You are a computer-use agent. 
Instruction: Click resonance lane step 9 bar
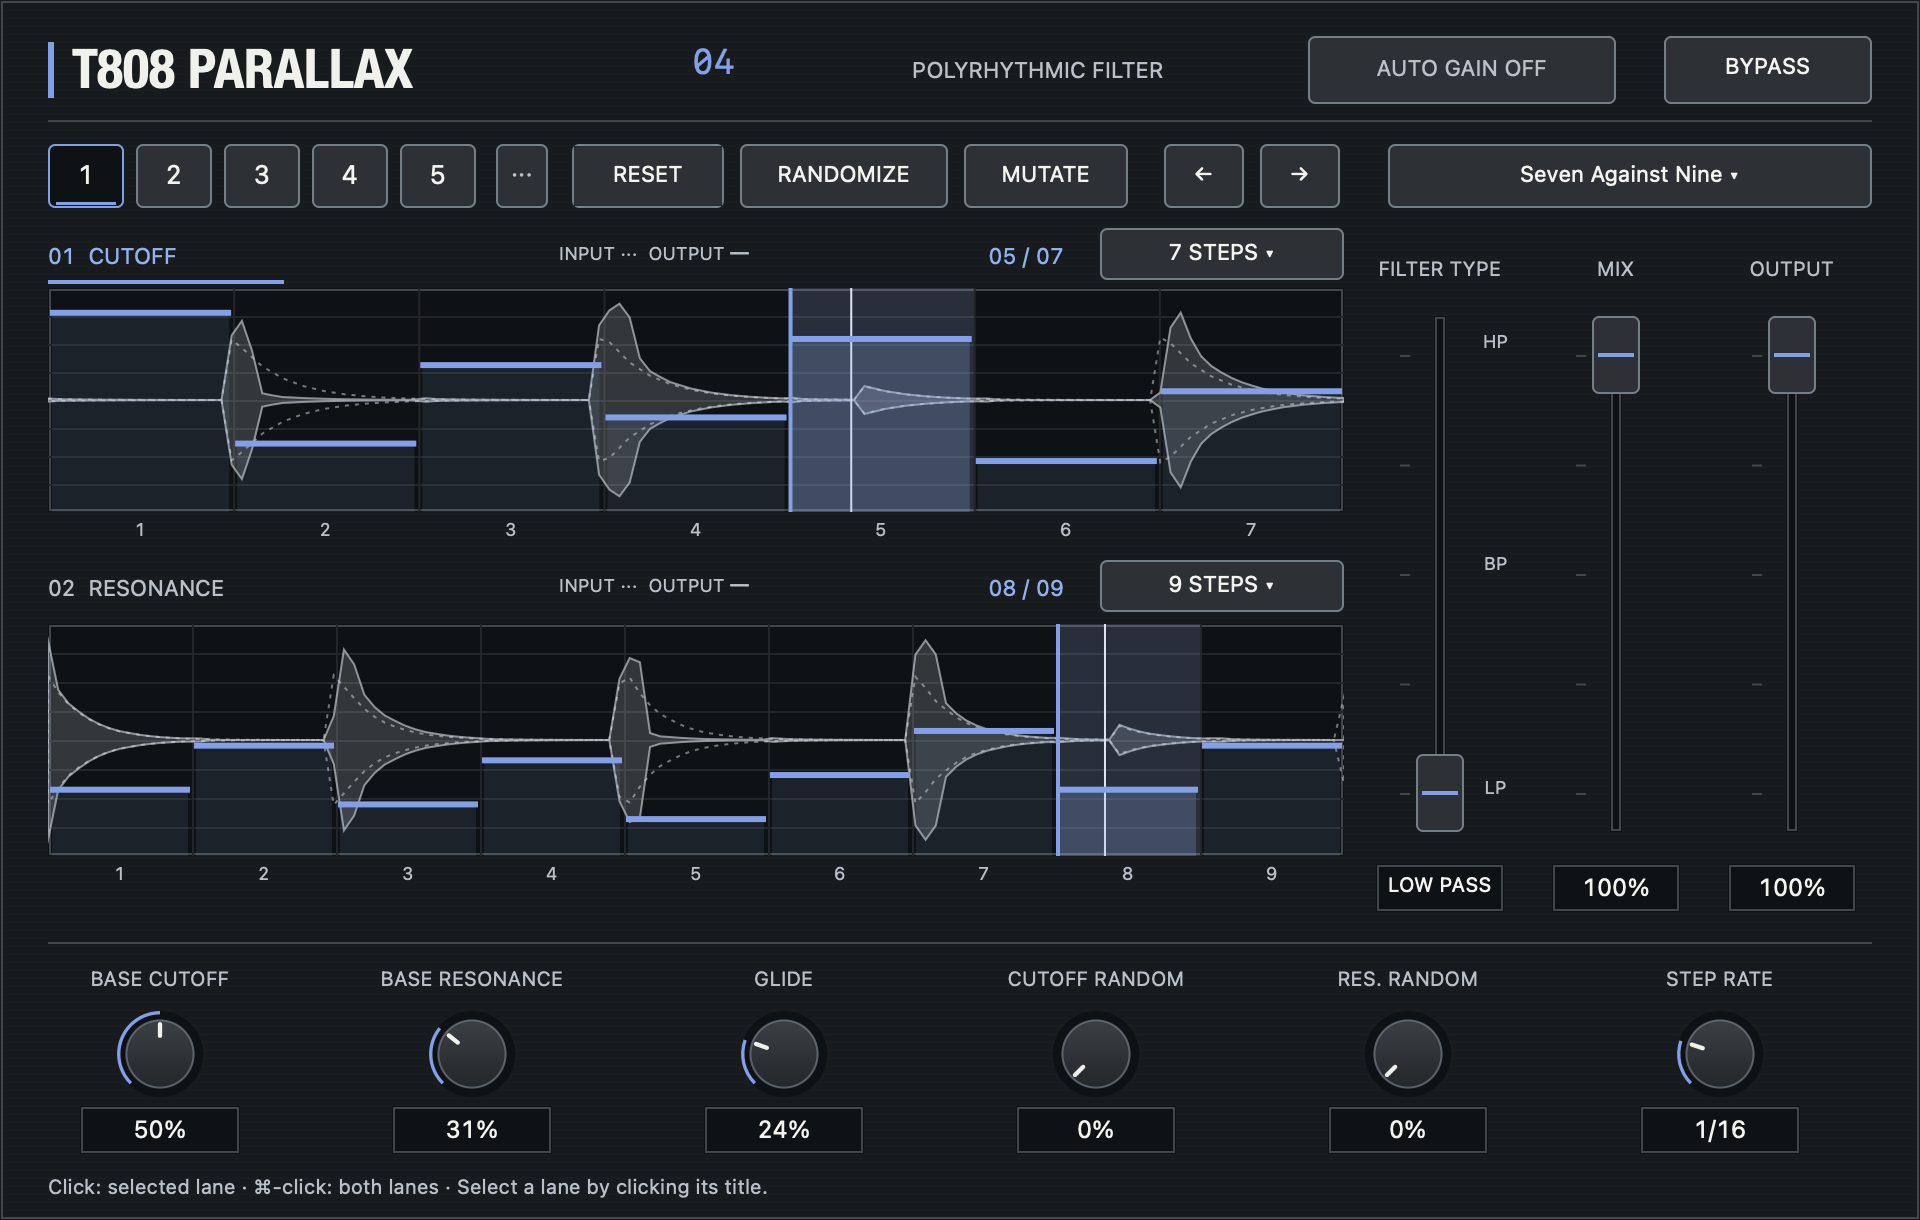1272,745
